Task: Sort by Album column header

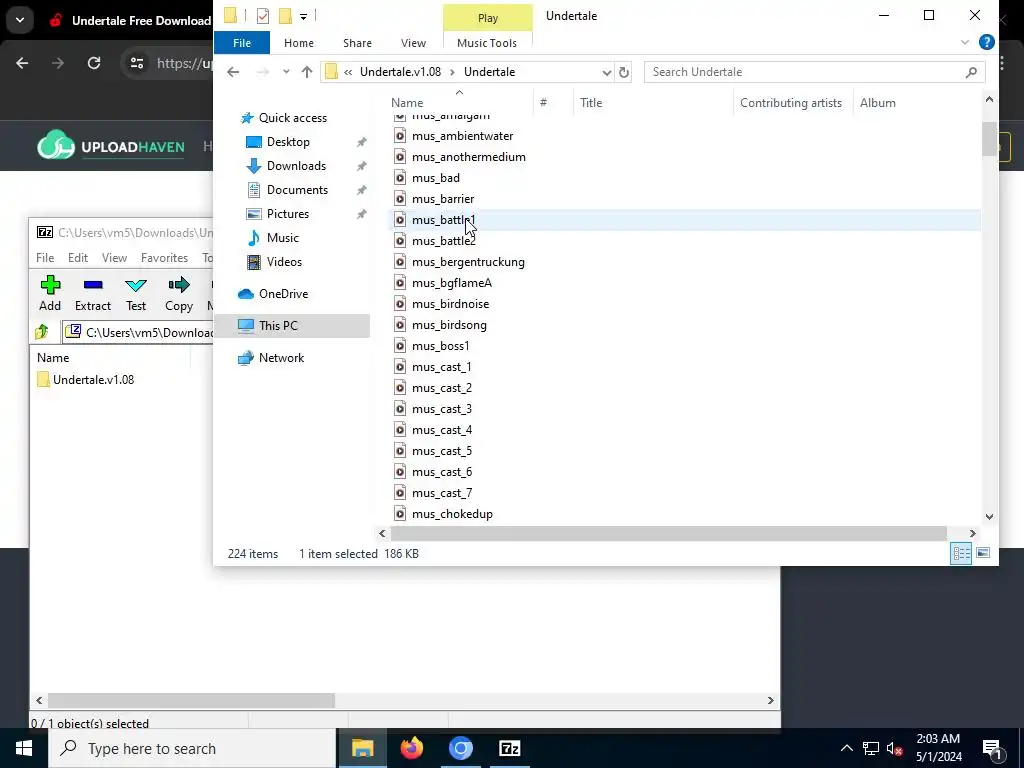Action: [x=877, y=103]
